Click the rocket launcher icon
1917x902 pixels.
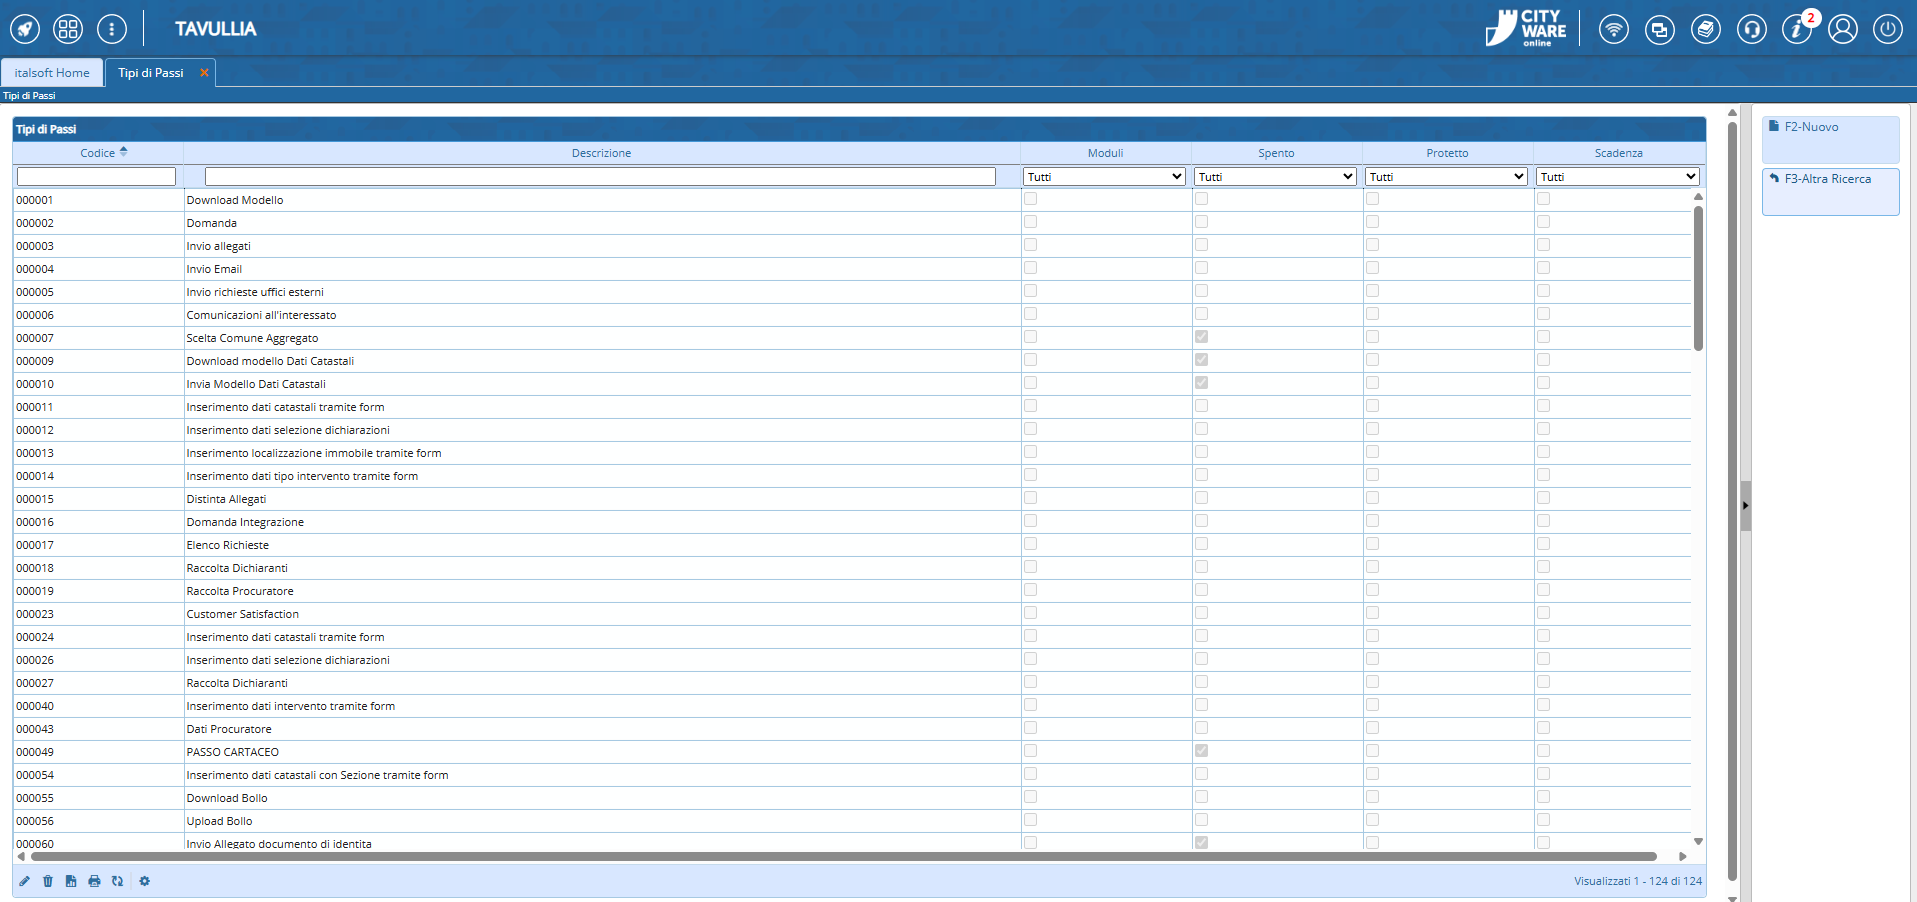[x=25, y=29]
